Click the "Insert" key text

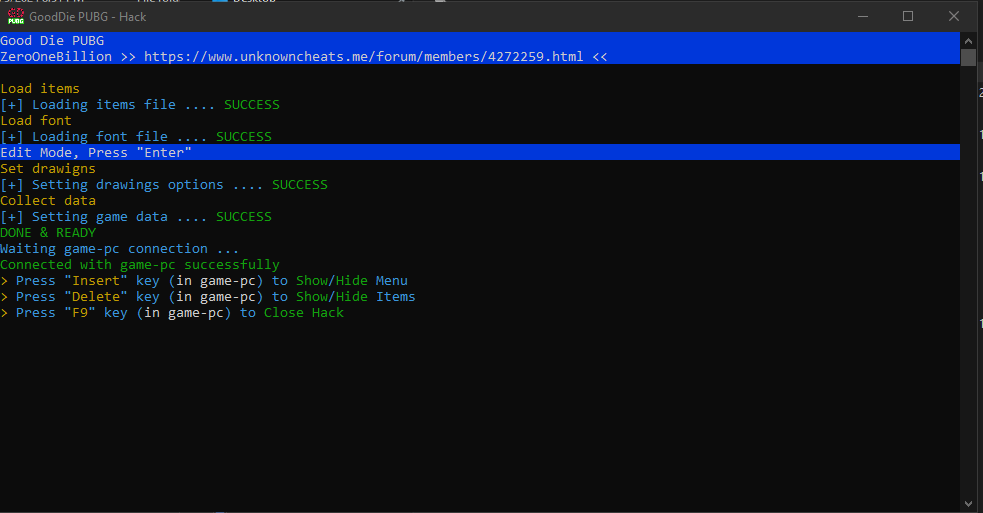96,281
